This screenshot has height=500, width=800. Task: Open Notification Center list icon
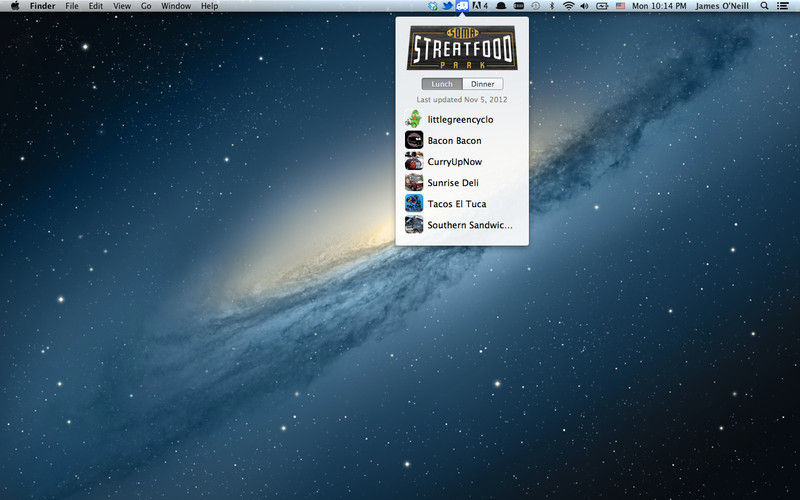click(x=782, y=6)
